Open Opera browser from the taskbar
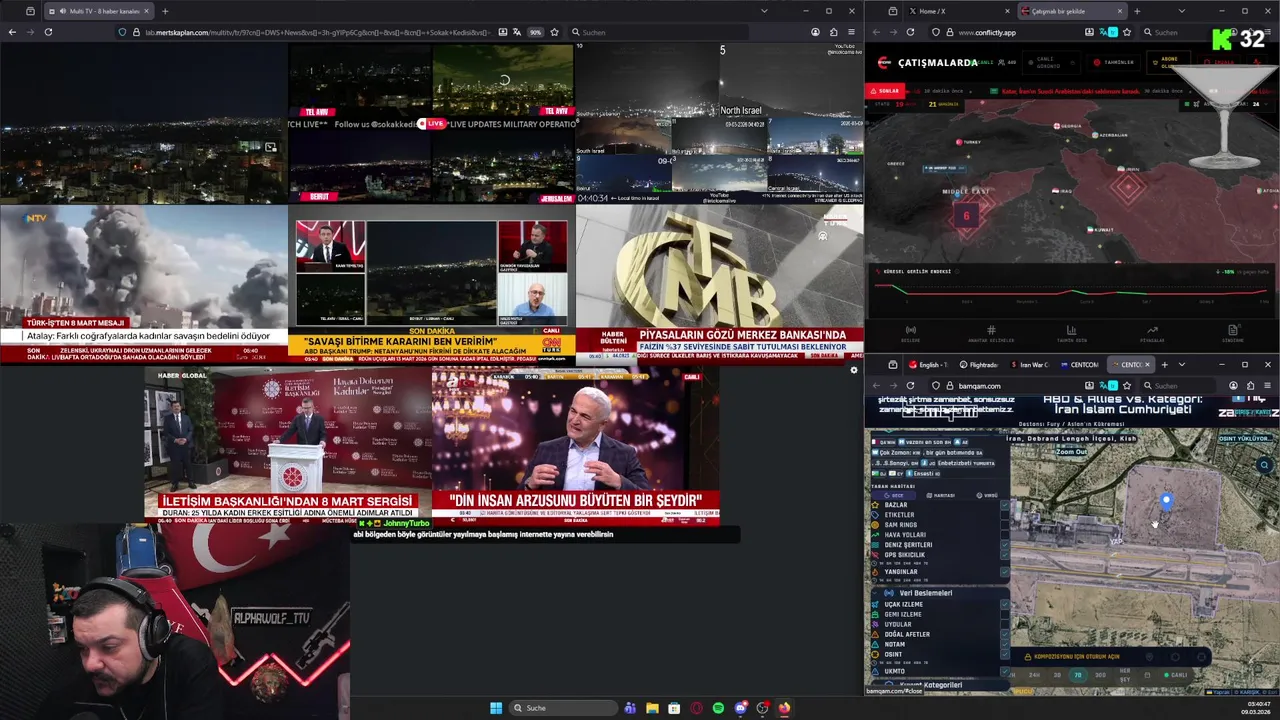1280x720 pixels. click(696, 708)
